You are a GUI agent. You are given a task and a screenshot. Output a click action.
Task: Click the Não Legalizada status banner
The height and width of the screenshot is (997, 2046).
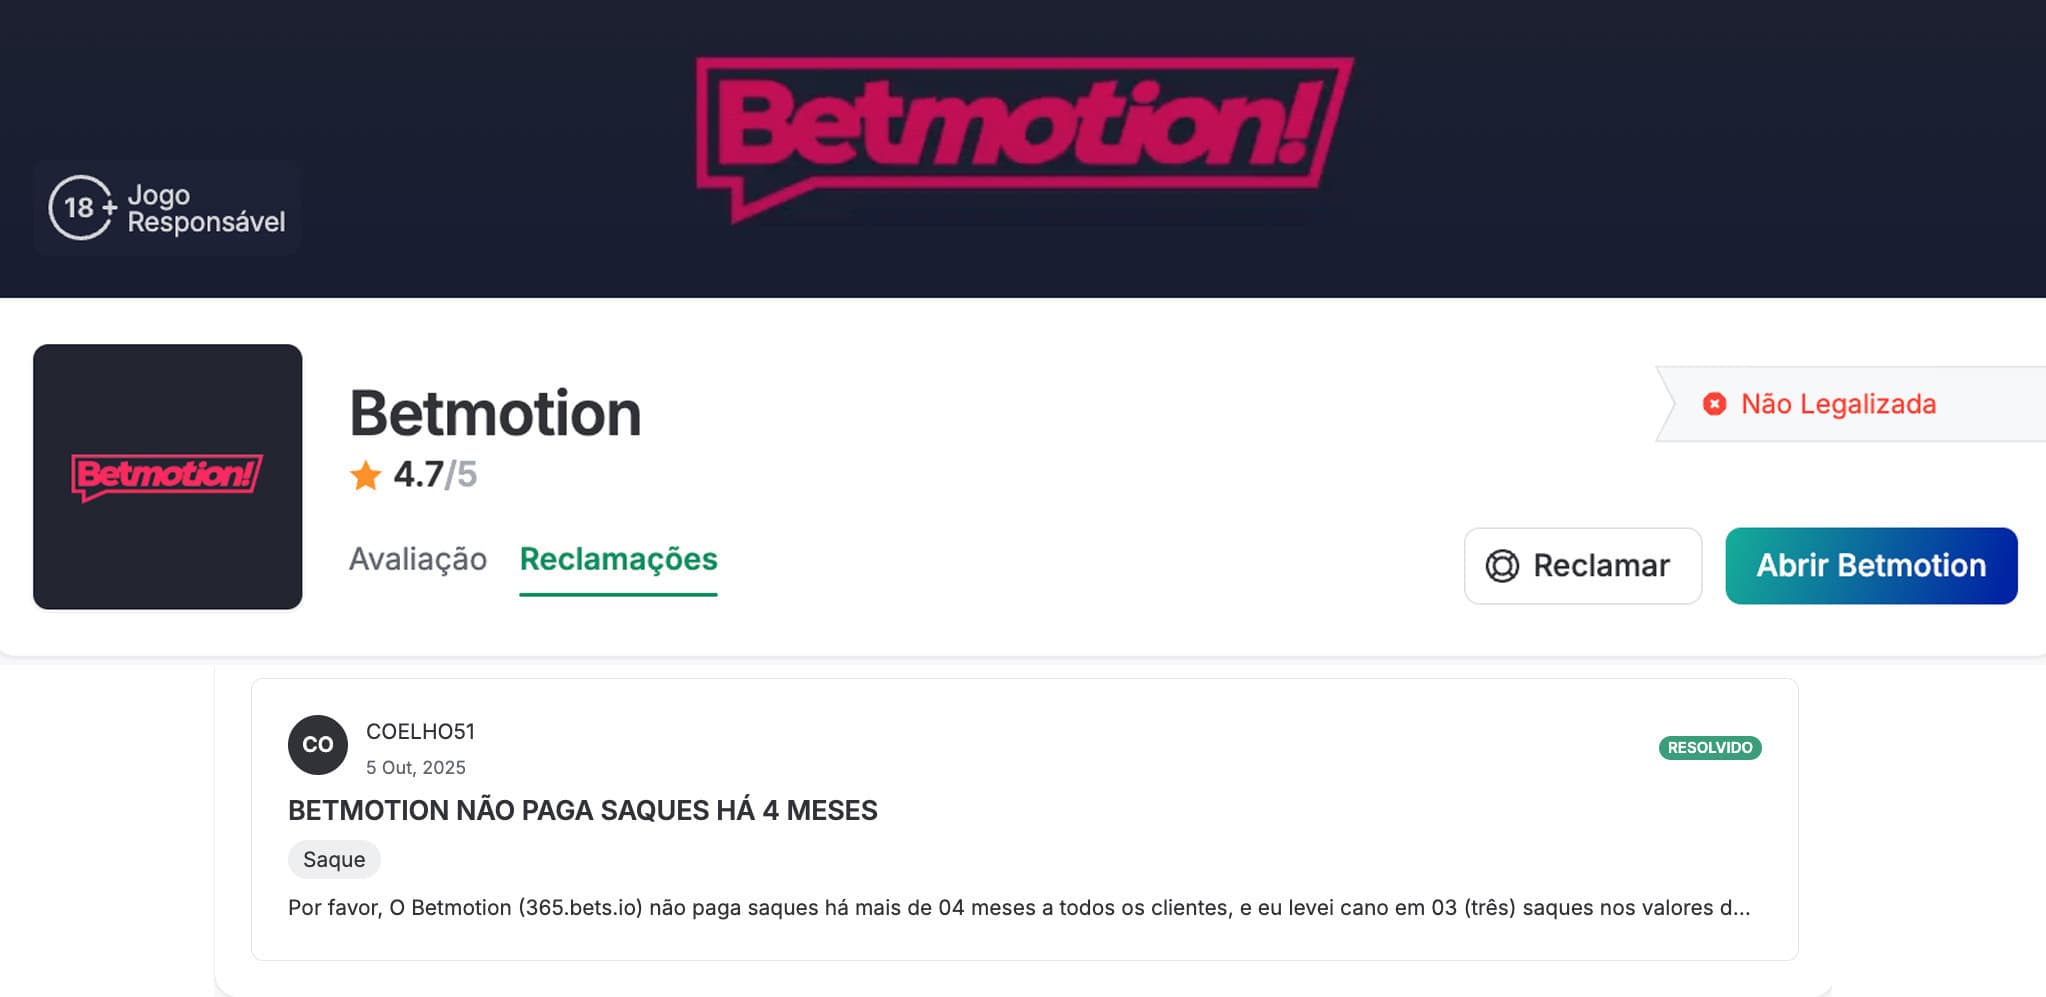[1838, 404]
